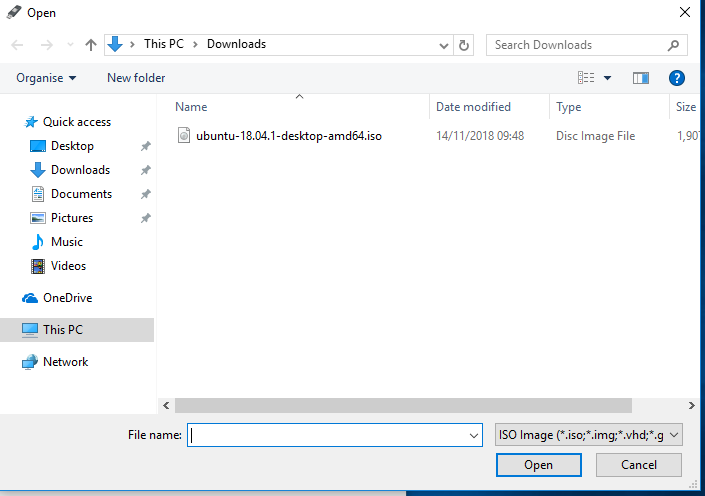
Task: Expand chevron between This PC and Downloads
Action: point(196,45)
